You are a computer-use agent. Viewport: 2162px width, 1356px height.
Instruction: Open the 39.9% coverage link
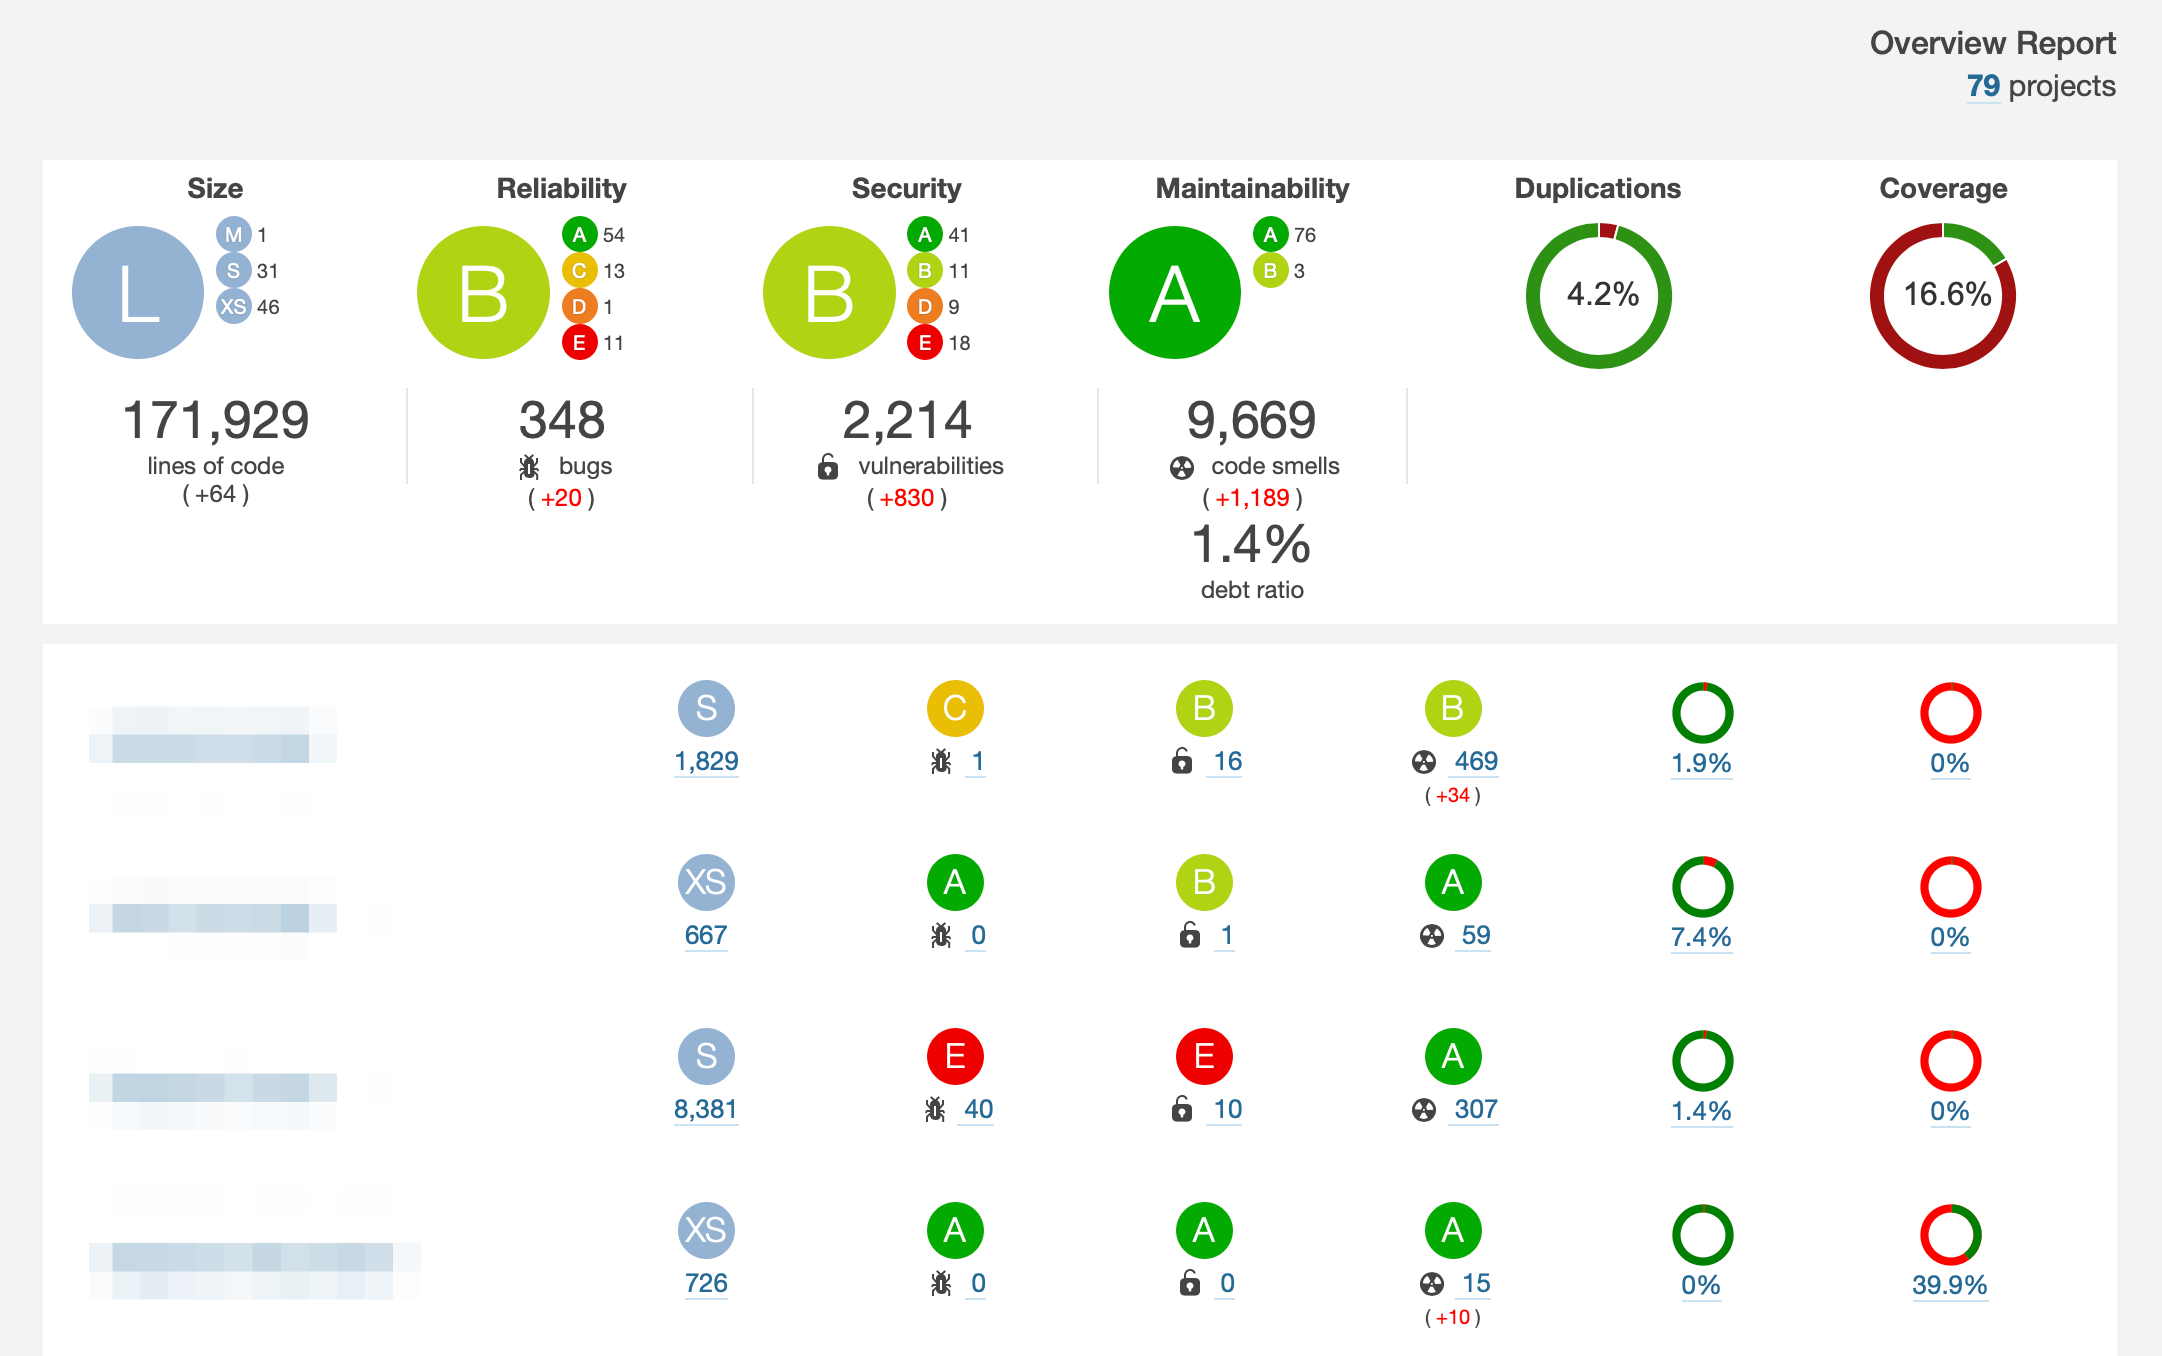point(1950,1285)
